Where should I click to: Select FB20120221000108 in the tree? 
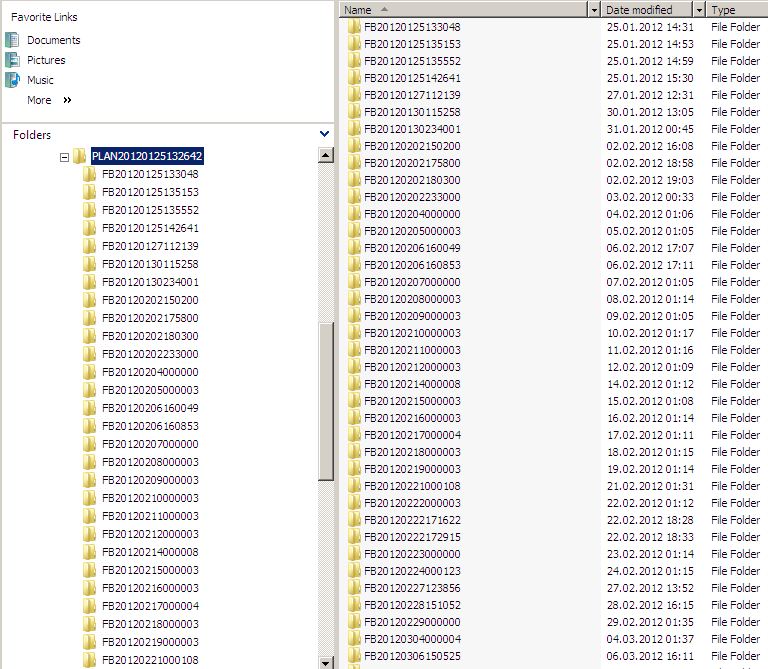point(150,660)
